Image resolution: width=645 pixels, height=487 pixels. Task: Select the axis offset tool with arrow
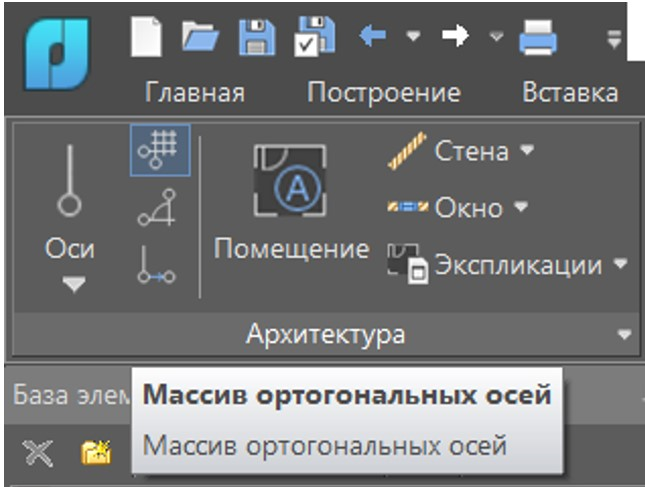[156, 265]
